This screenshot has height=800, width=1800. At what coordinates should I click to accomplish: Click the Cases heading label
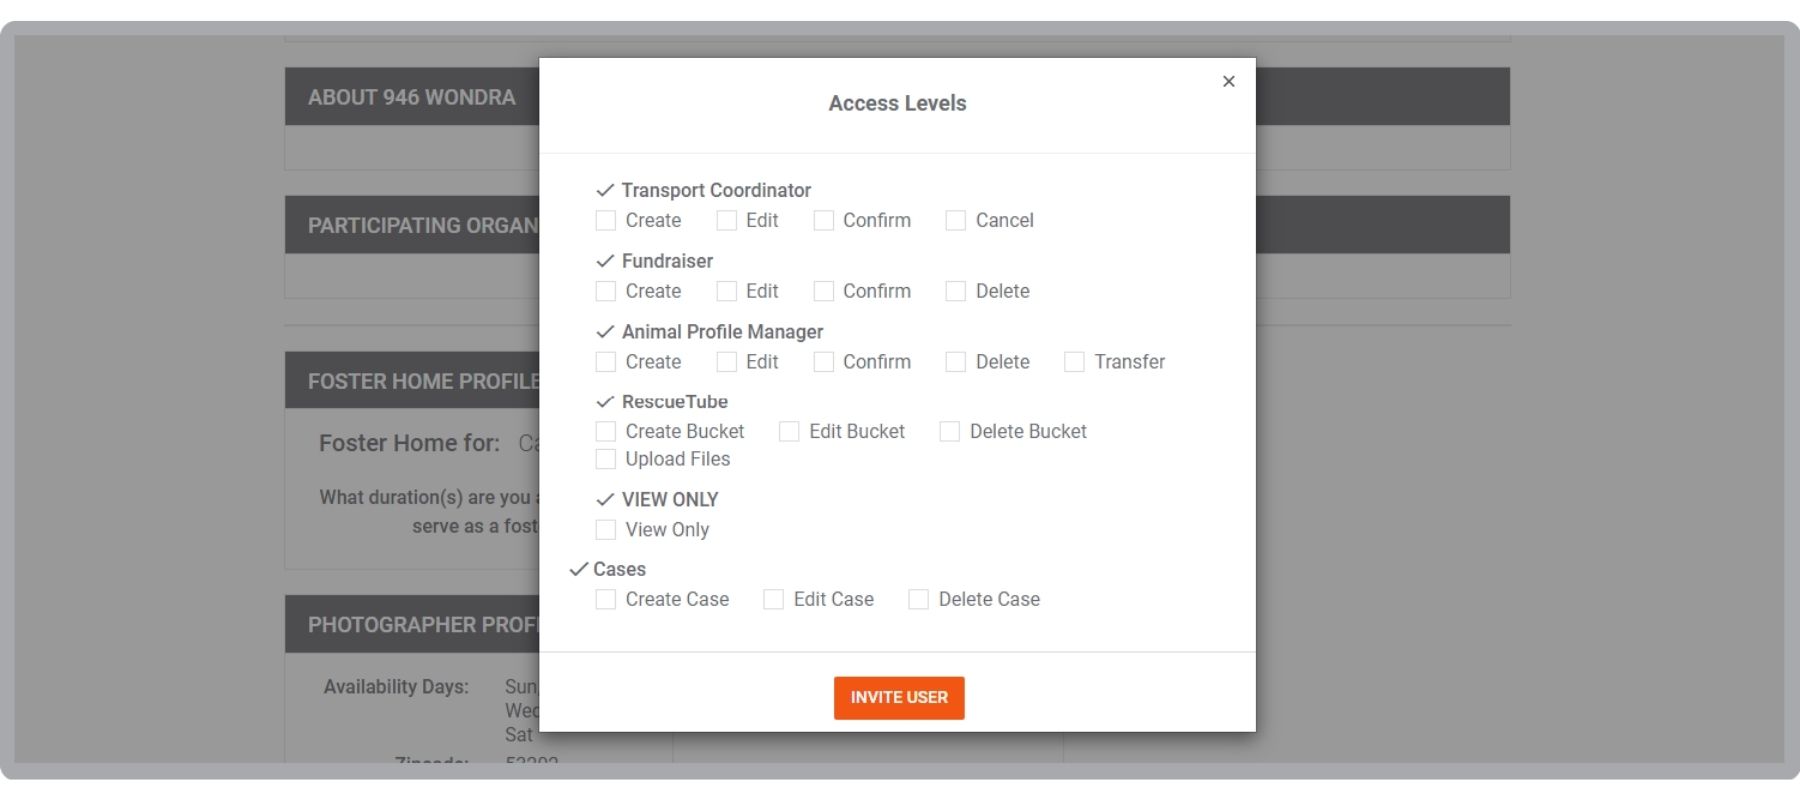click(619, 569)
